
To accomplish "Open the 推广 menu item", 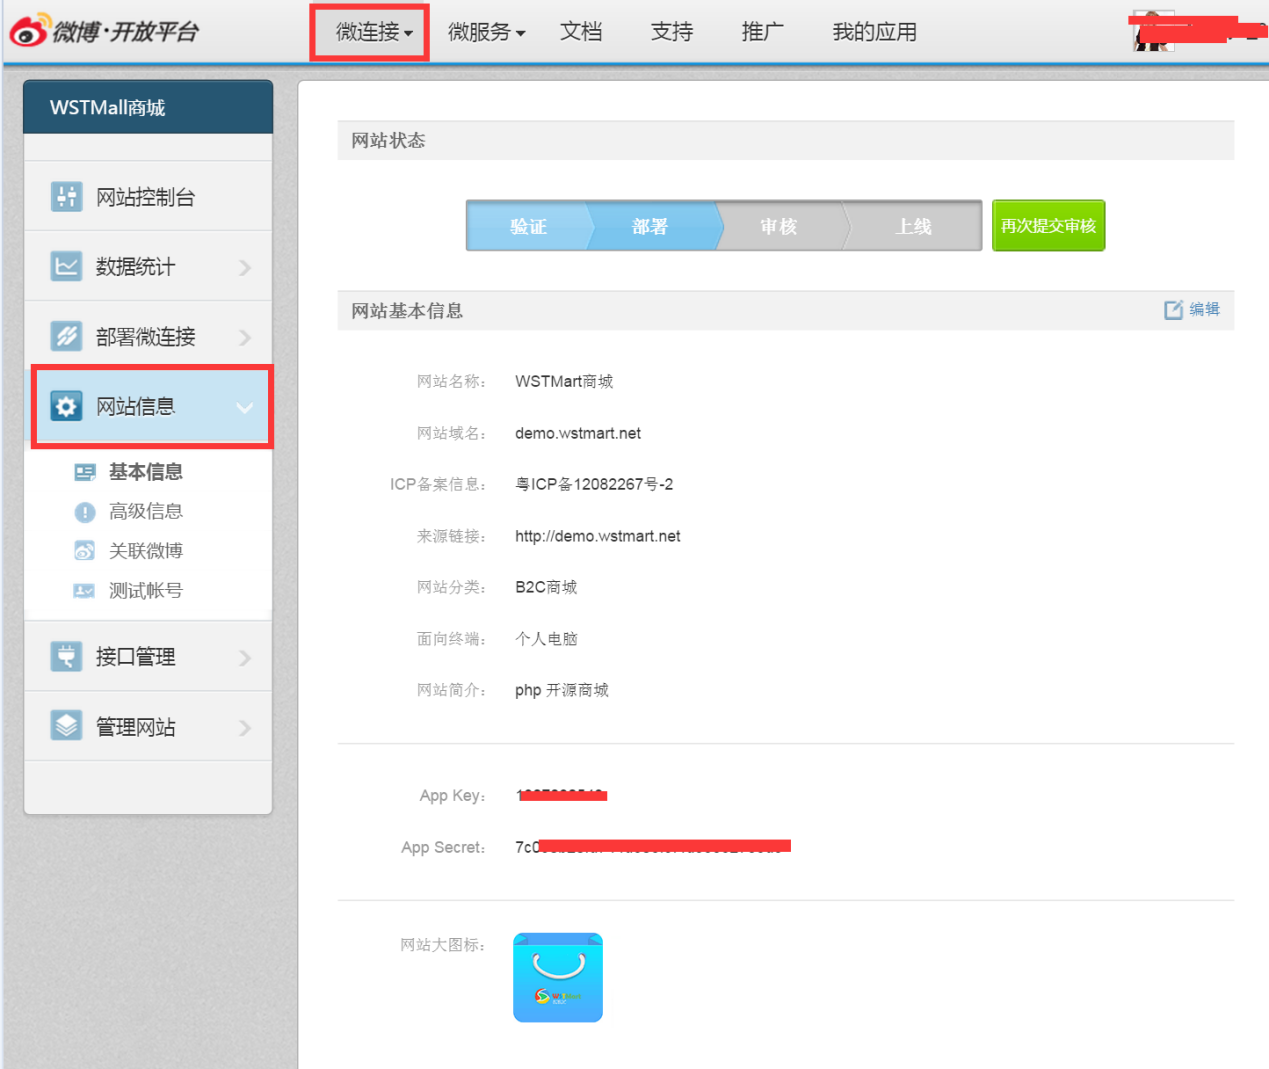I will (x=763, y=32).
